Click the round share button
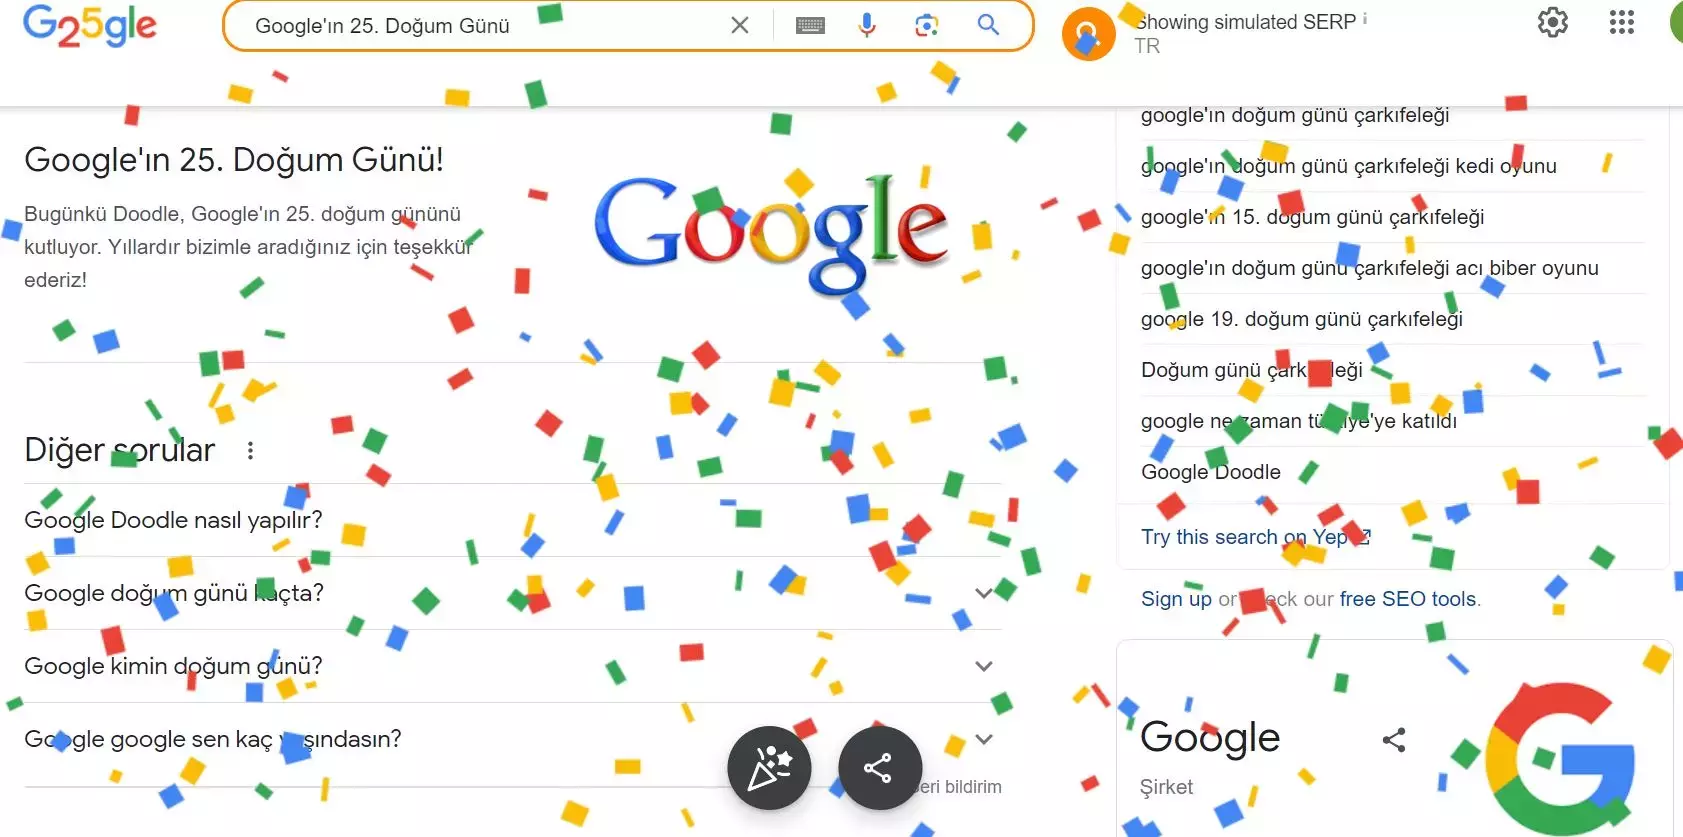 click(x=880, y=768)
